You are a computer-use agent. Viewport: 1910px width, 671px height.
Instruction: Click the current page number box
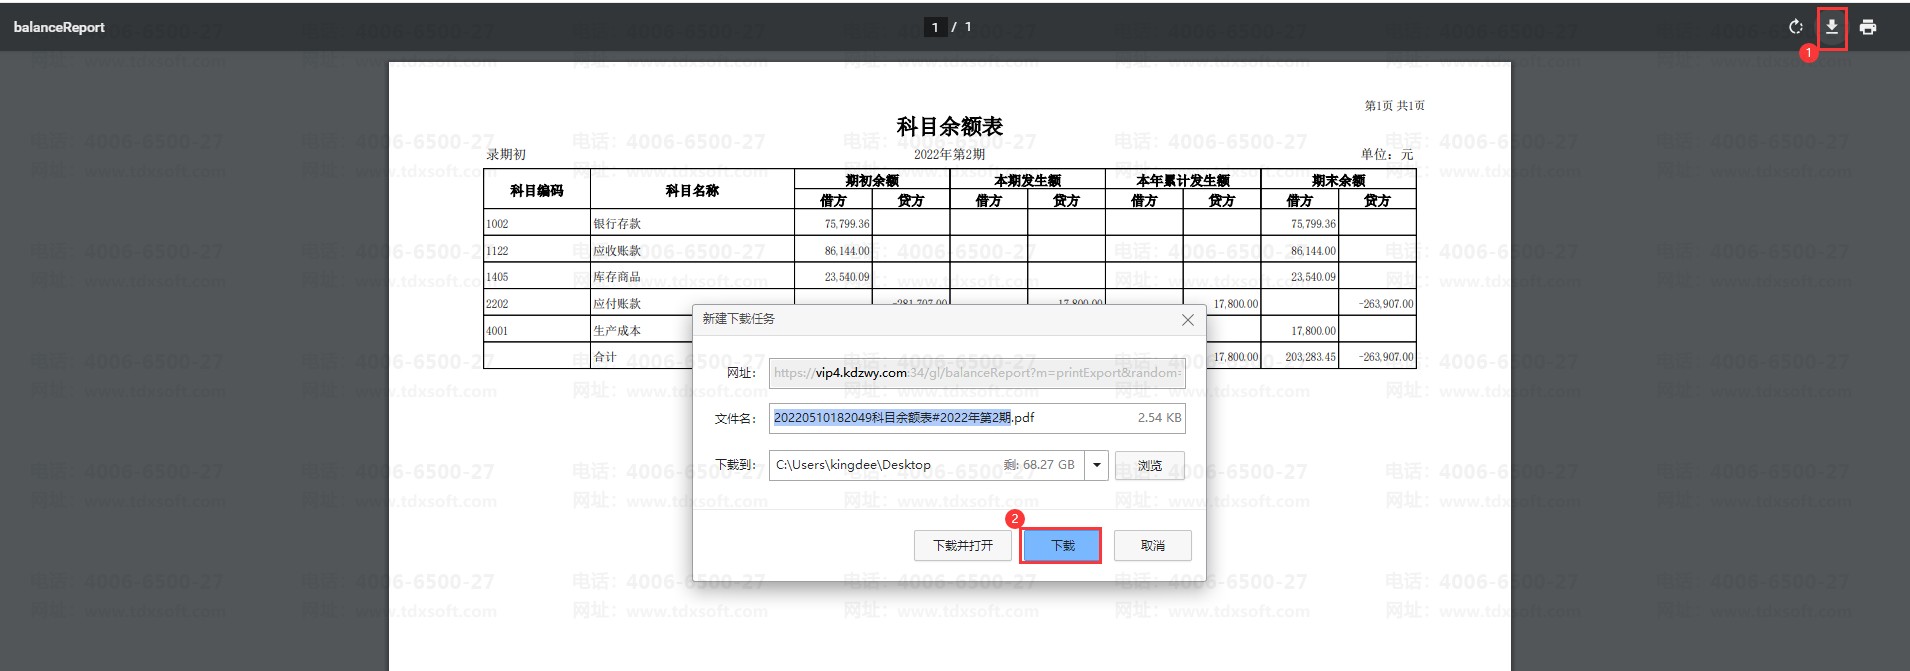tap(935, 27)
